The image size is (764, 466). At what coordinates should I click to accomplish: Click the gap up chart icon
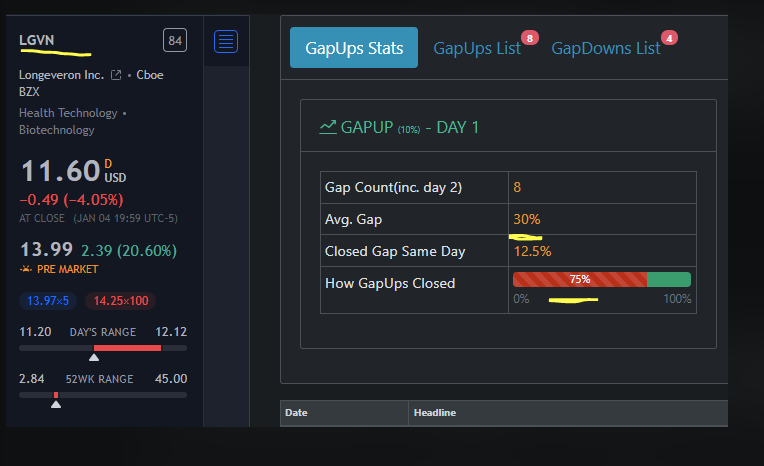pyautogui.click(x=328, y=127)
